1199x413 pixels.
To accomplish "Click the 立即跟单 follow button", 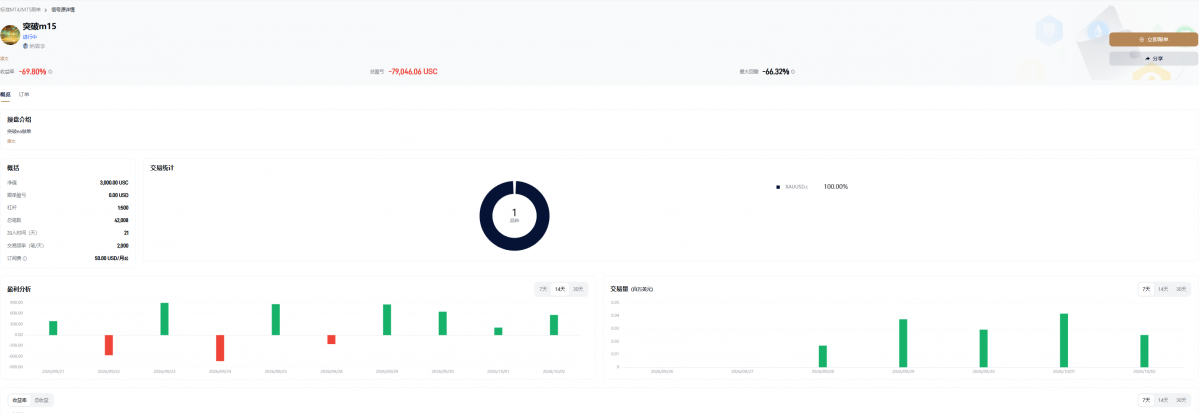I will [x=1153, y=39].
